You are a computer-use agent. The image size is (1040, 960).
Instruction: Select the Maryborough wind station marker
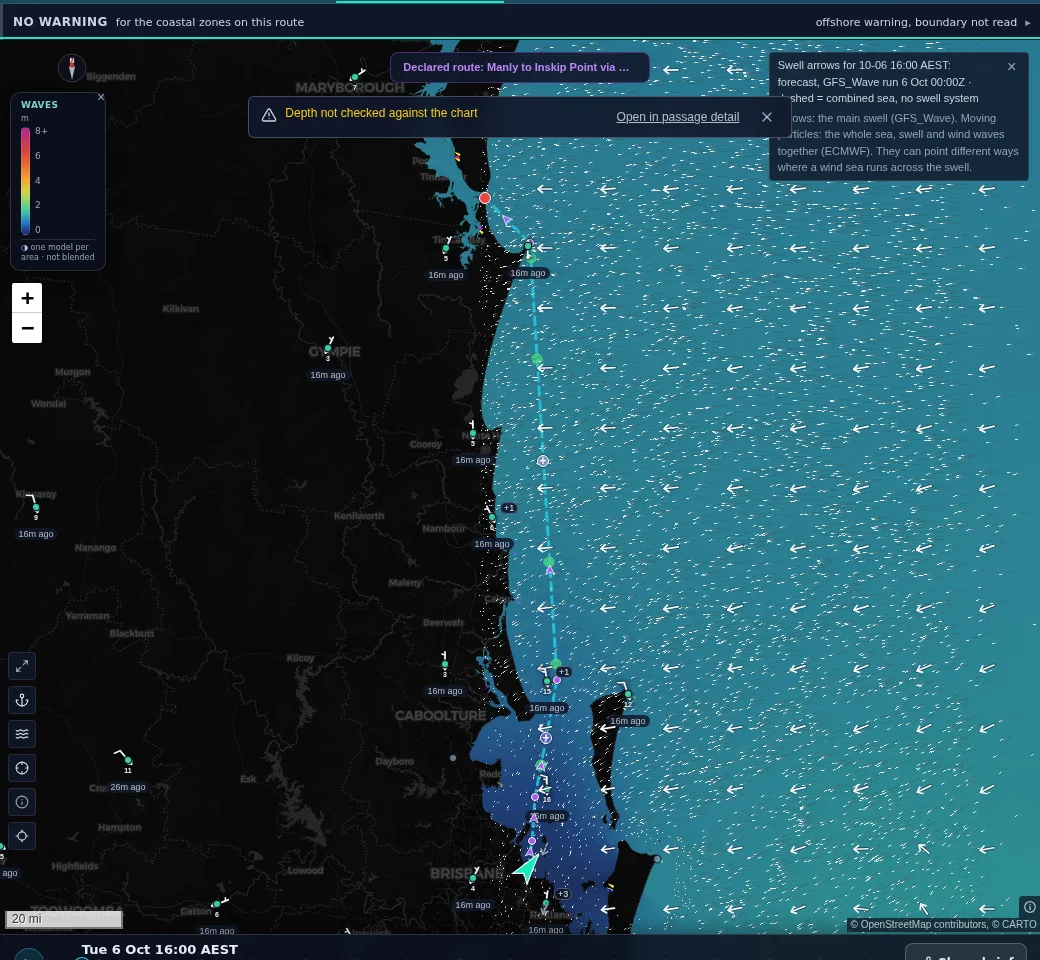point(355,78)
